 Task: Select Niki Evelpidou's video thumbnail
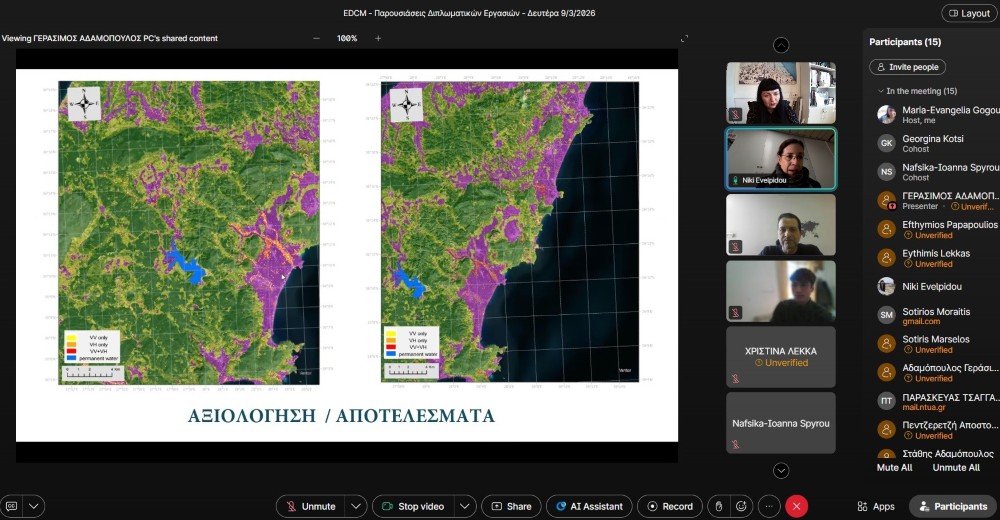780,158
